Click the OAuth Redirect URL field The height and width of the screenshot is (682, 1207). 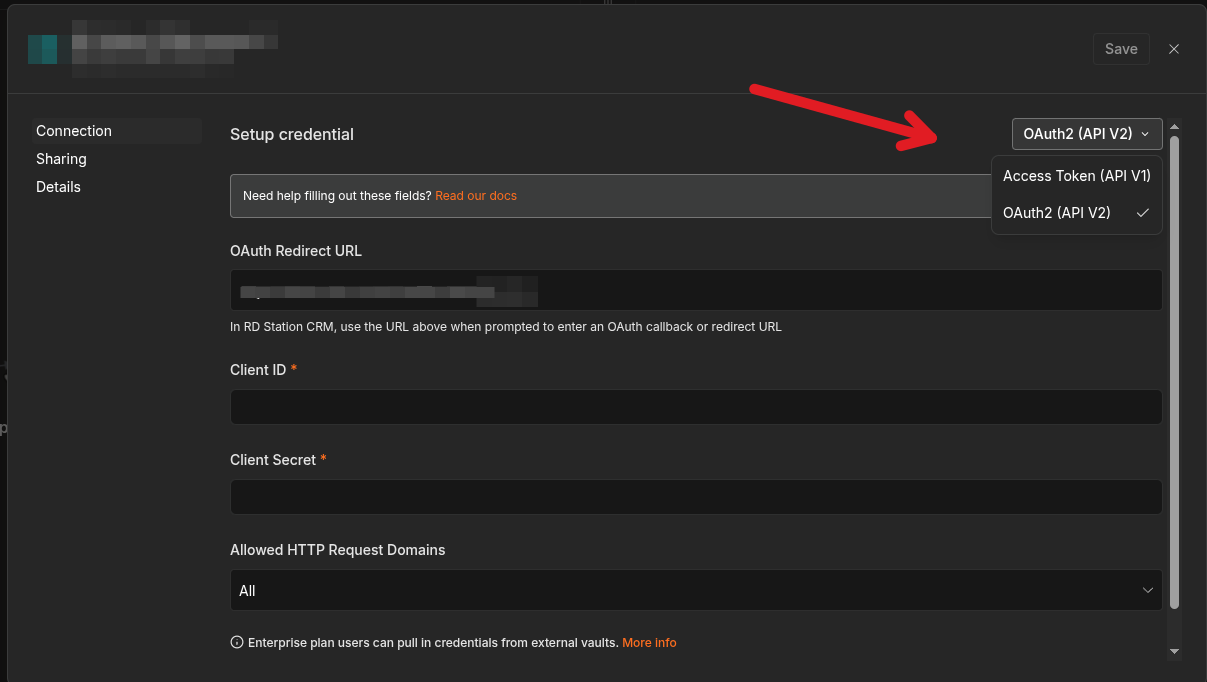pyautogui.click(x=696, y=290)
